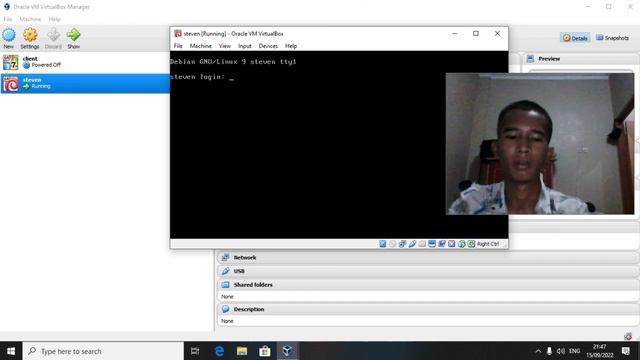Screen dimensions: 640x360
Task: Open the Help menu in Manager window
Action: pos(54,19)
